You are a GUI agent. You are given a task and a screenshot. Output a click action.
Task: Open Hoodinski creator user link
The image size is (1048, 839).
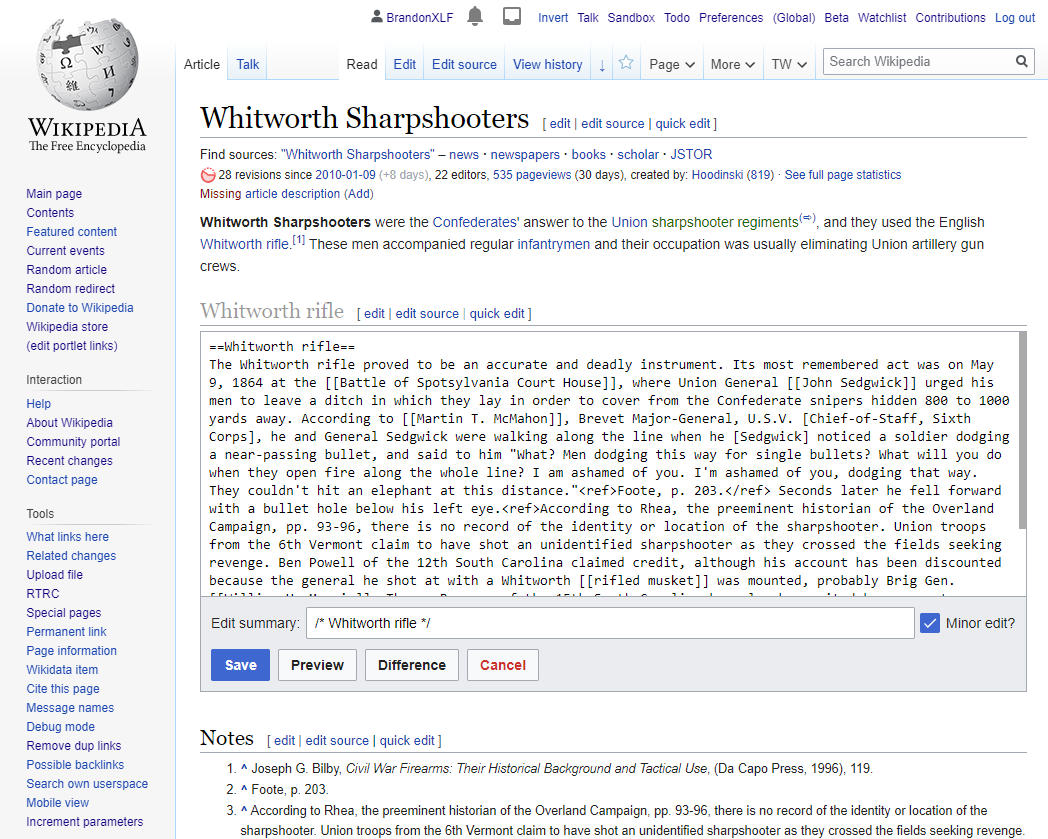coord(717,174)
